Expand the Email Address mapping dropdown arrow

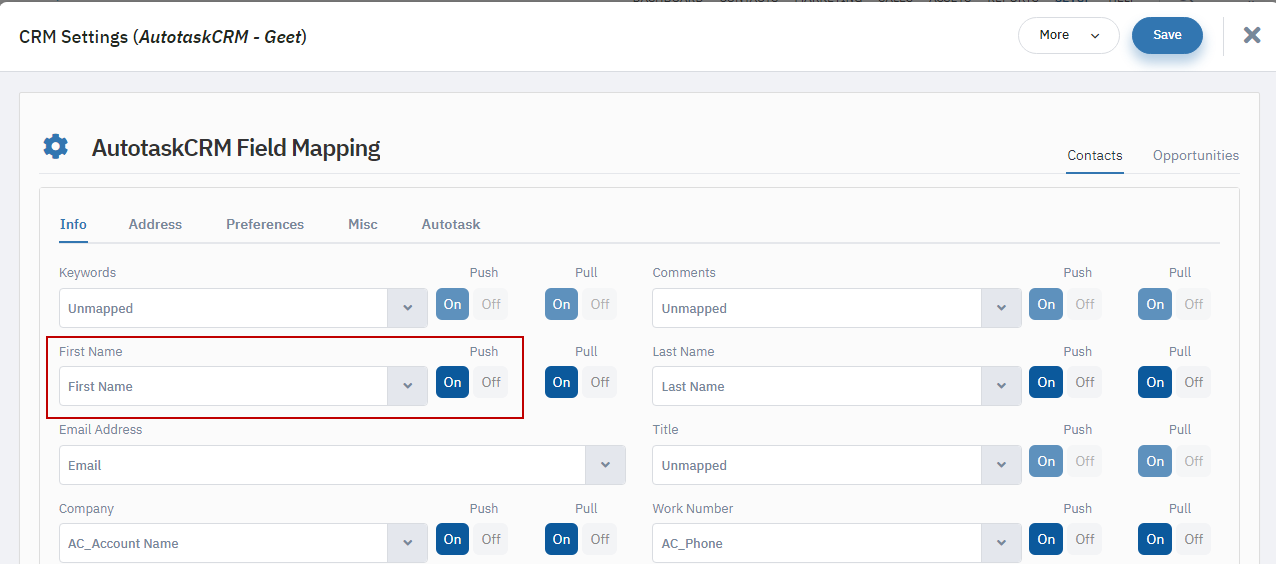(606, 465)
